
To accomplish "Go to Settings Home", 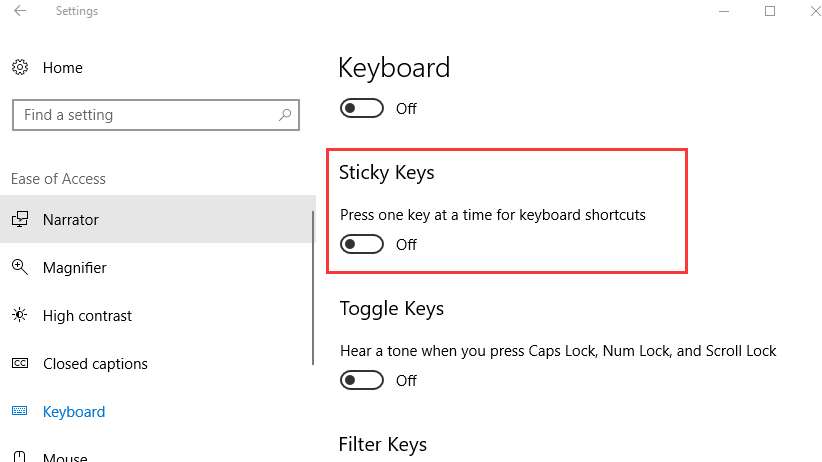I will [x=63, y=68].
